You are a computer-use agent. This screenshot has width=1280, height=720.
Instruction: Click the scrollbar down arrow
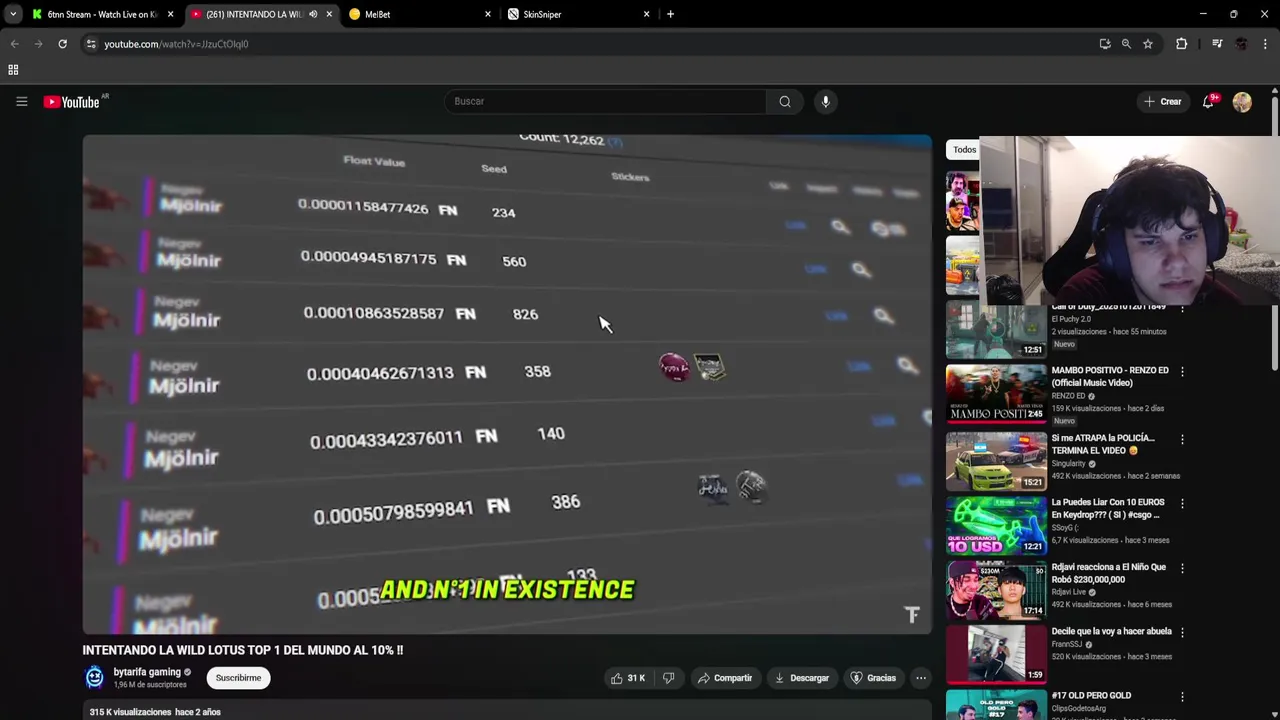click(1274, 714)
